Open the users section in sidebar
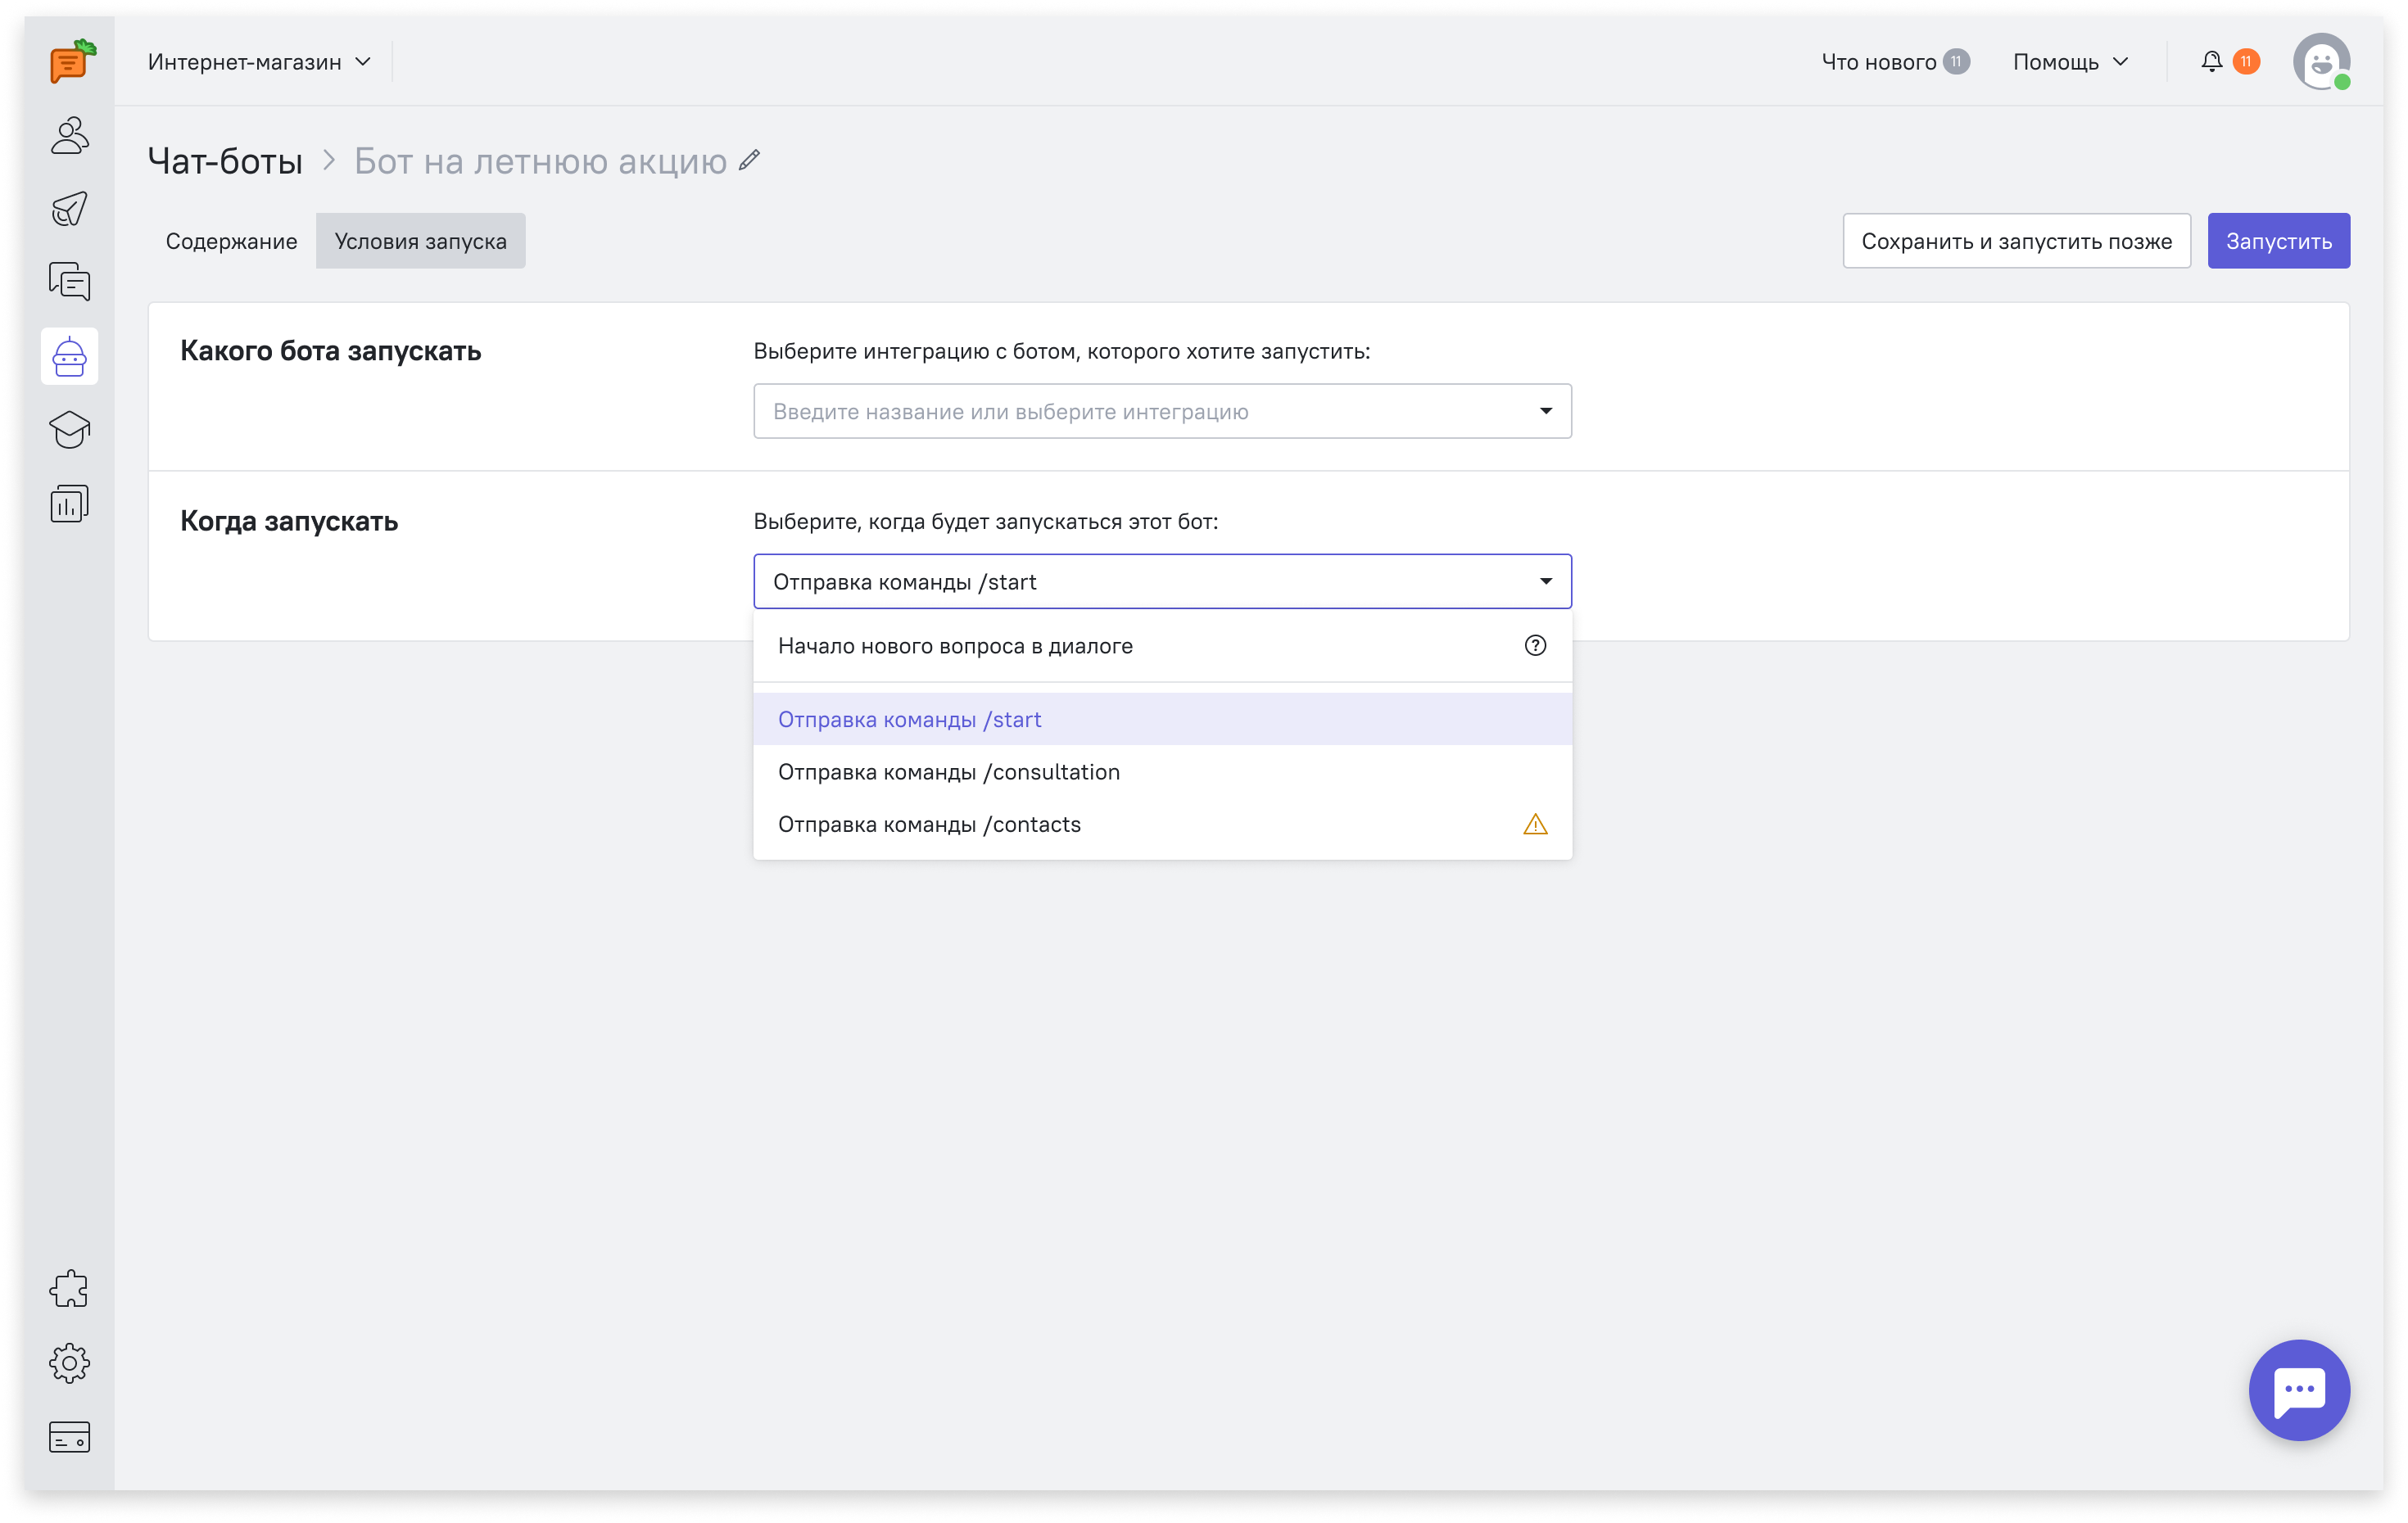The height and width of the screenshot is (1523, 2408). [x=69, y=135]
